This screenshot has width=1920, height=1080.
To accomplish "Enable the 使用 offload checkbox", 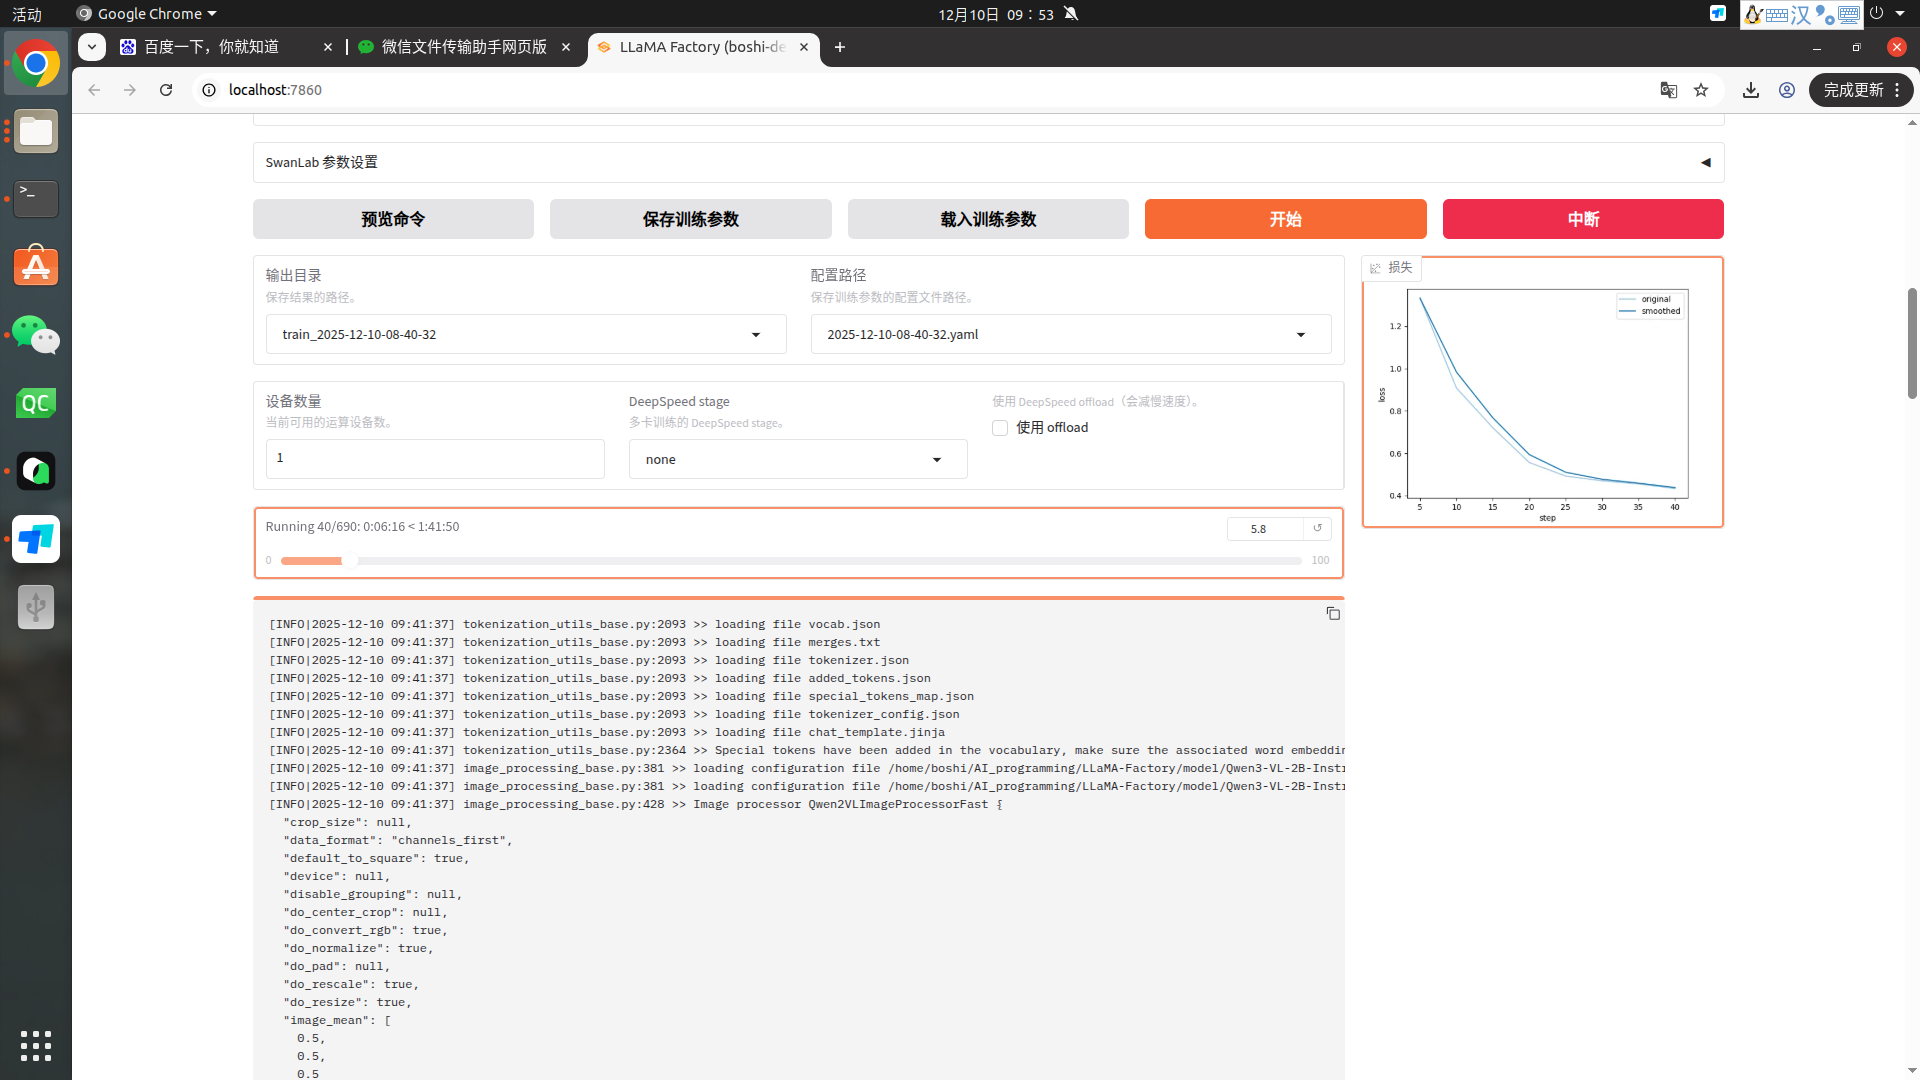I will click(1000, 428).
